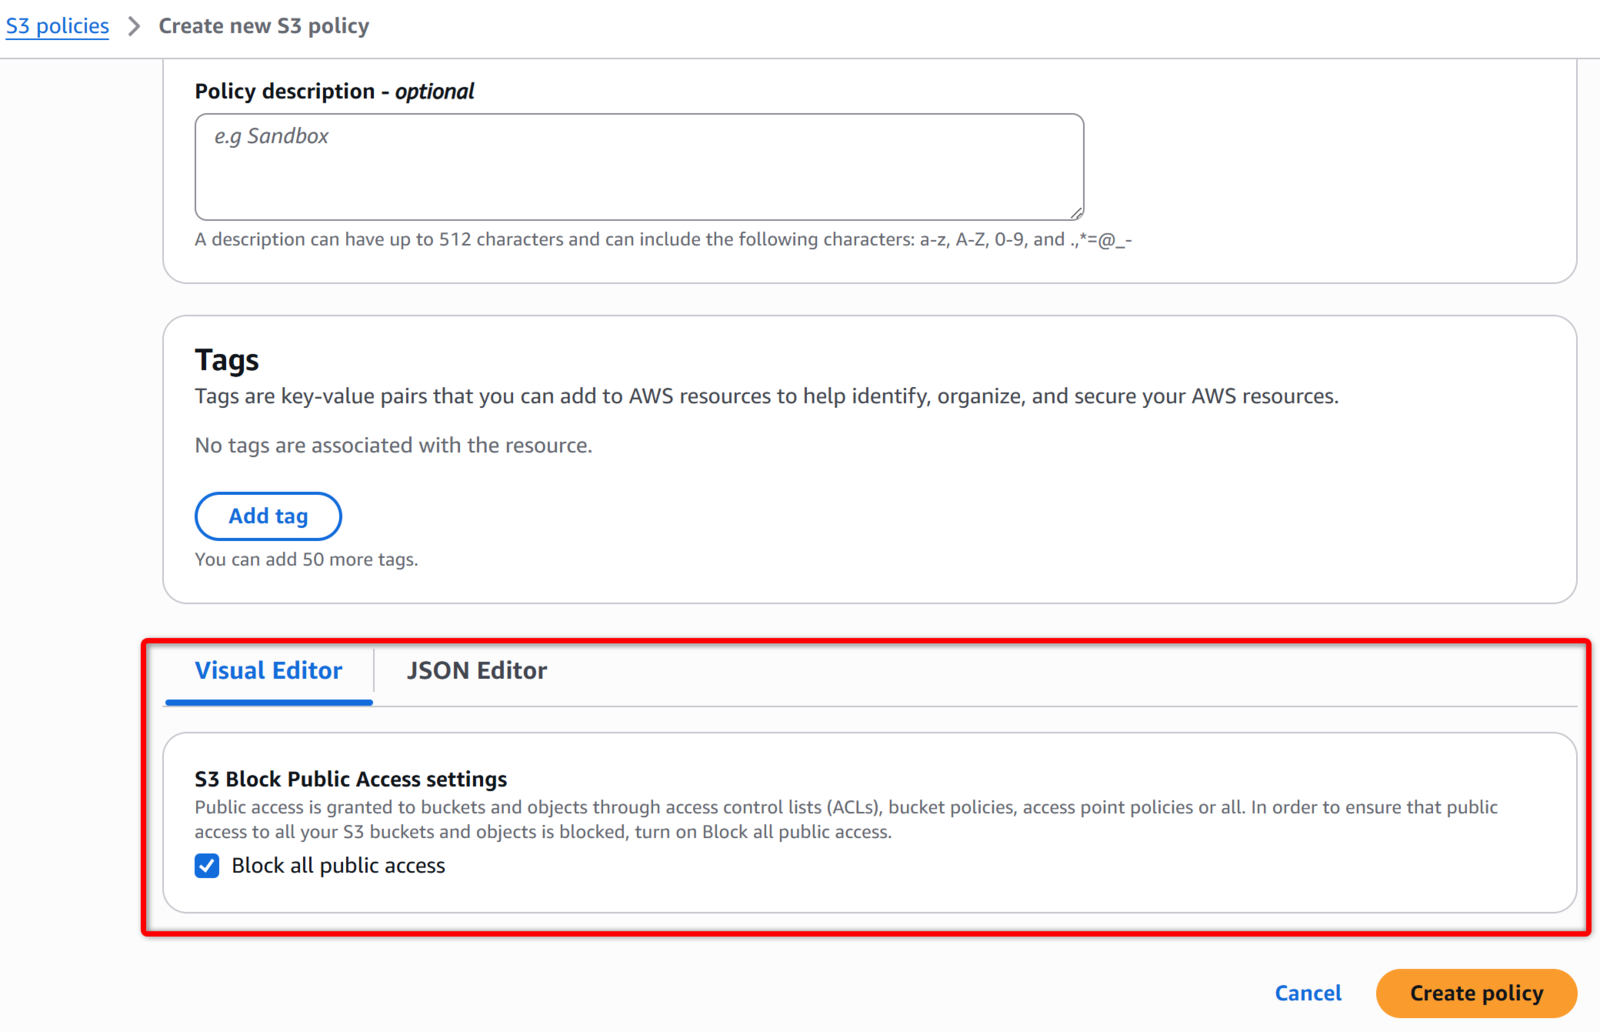Cancel the policy creation
Image resolution: width=1600 pixels, height=1032 pixels.
[1308, 993]
